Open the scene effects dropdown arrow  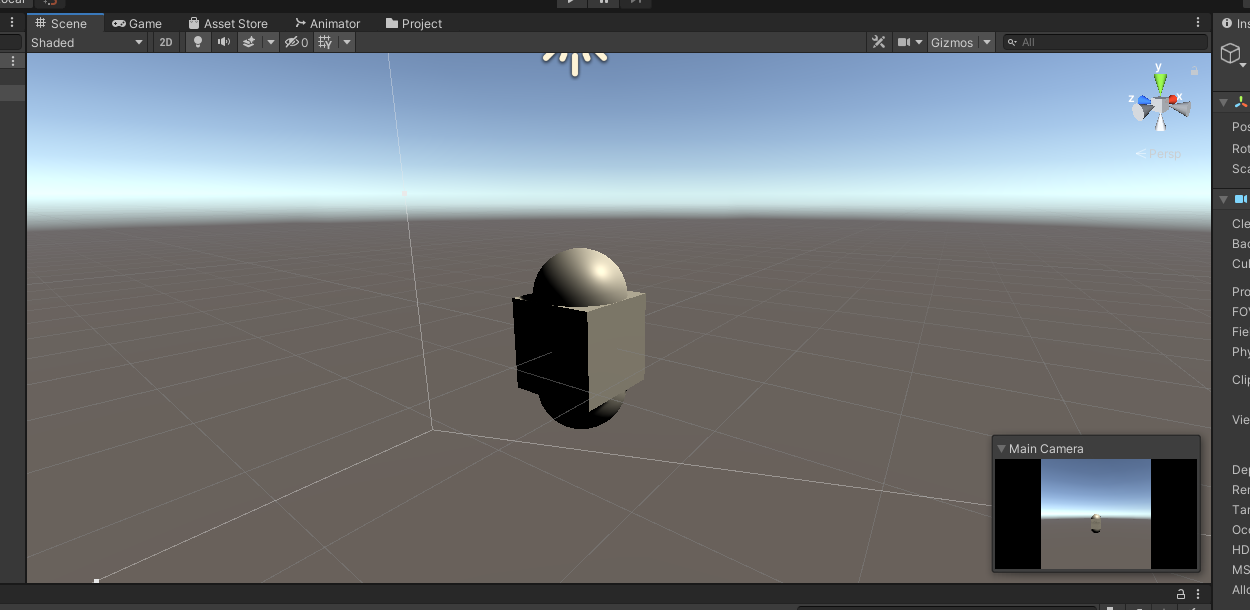point(270,42)
